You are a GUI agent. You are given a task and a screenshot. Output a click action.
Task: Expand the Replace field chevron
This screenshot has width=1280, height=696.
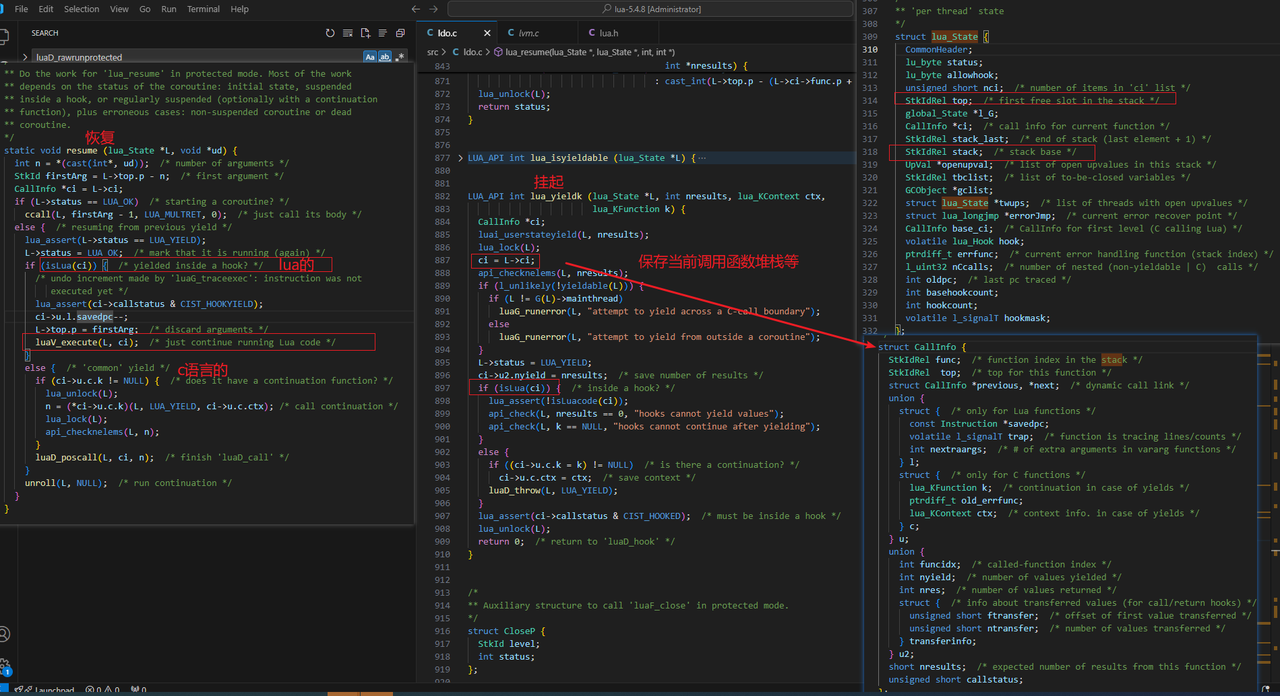(x=24, y=58)
